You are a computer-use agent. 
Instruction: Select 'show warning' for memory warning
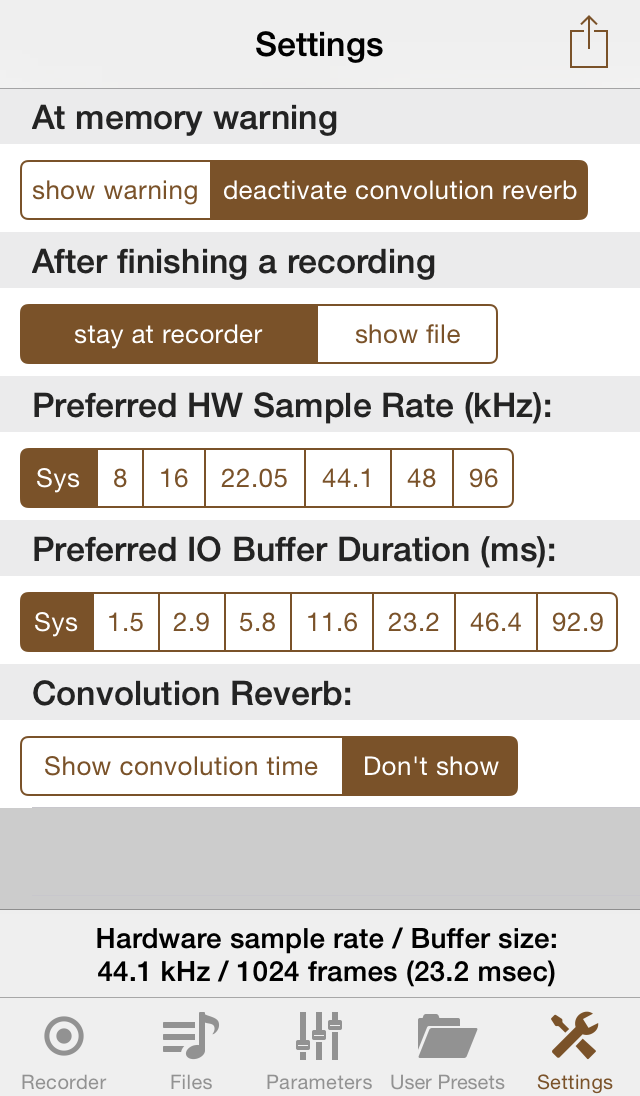coord(115,190)
